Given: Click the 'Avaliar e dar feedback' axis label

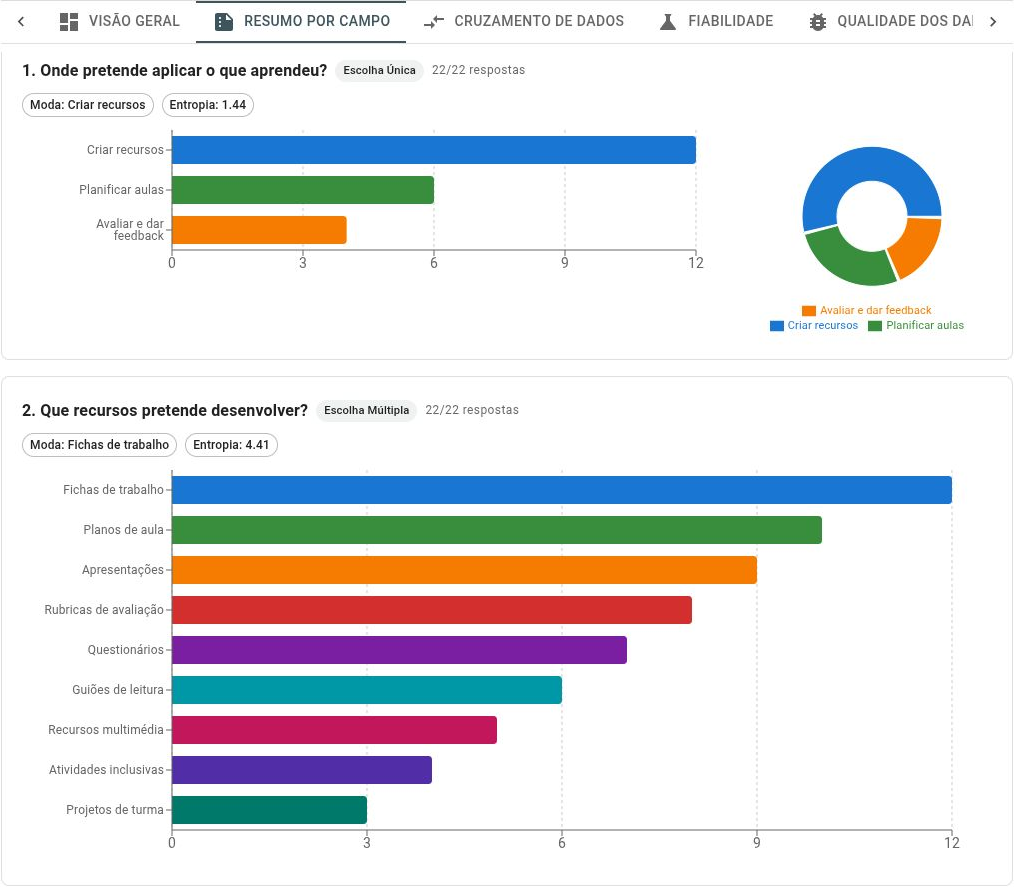Looking at the screenshot, I should pos(130,230).
